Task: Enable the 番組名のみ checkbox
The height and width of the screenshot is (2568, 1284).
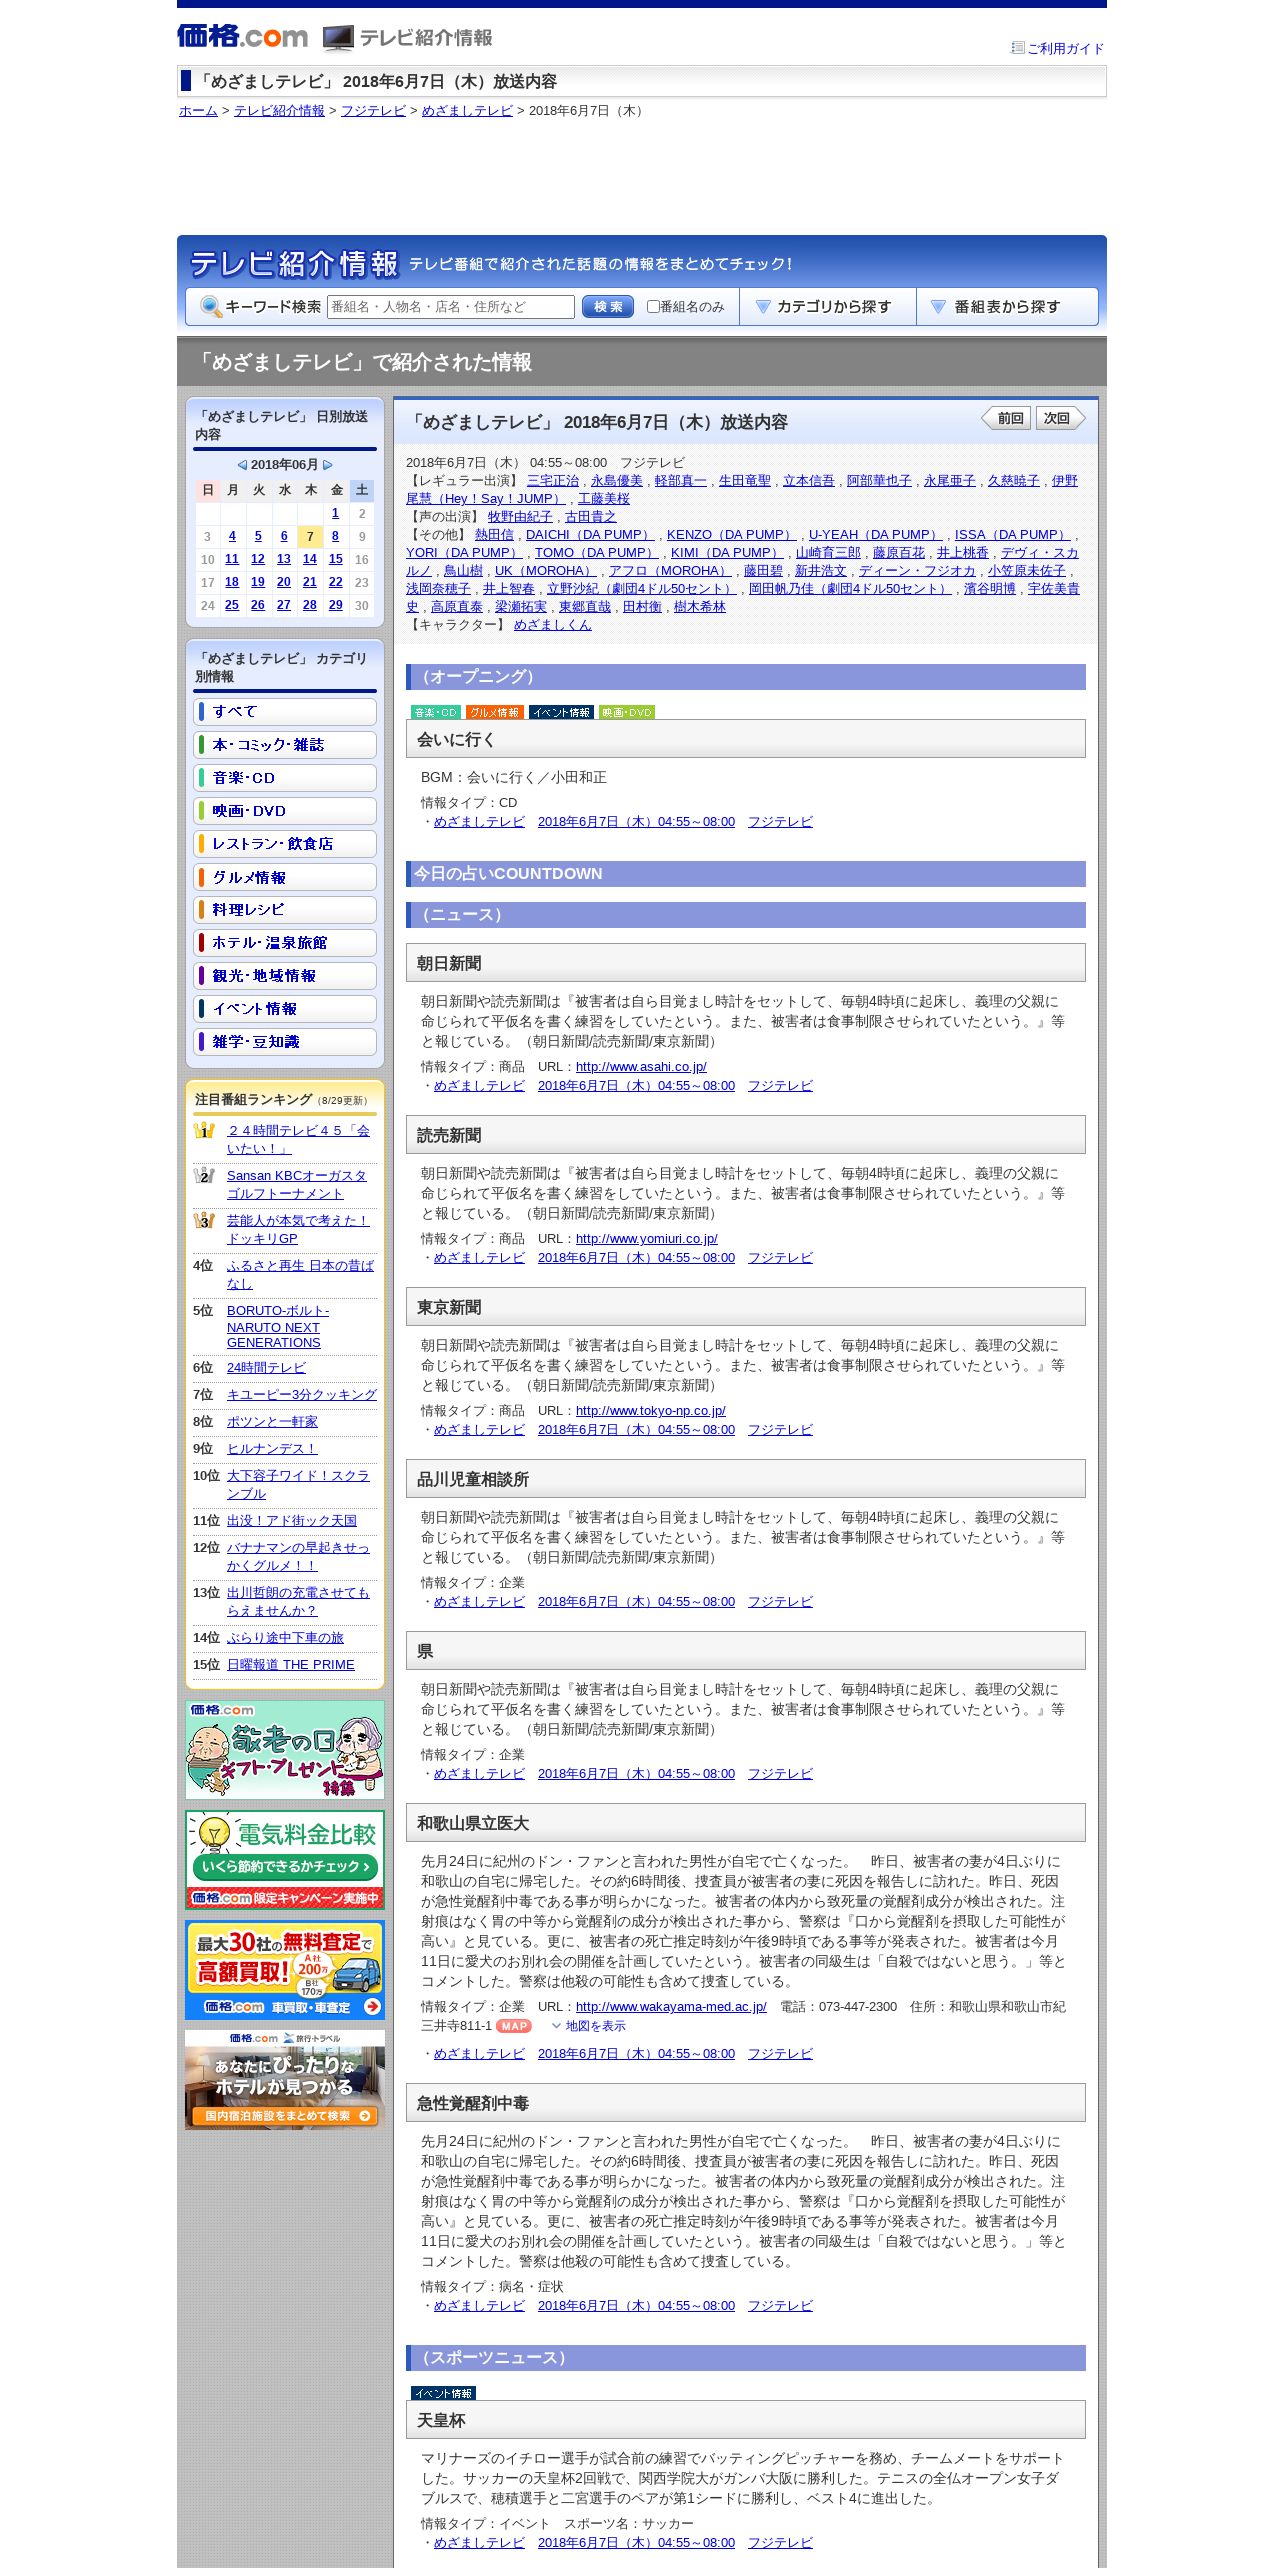Action: pyautogui.click(x=653, y=307)
